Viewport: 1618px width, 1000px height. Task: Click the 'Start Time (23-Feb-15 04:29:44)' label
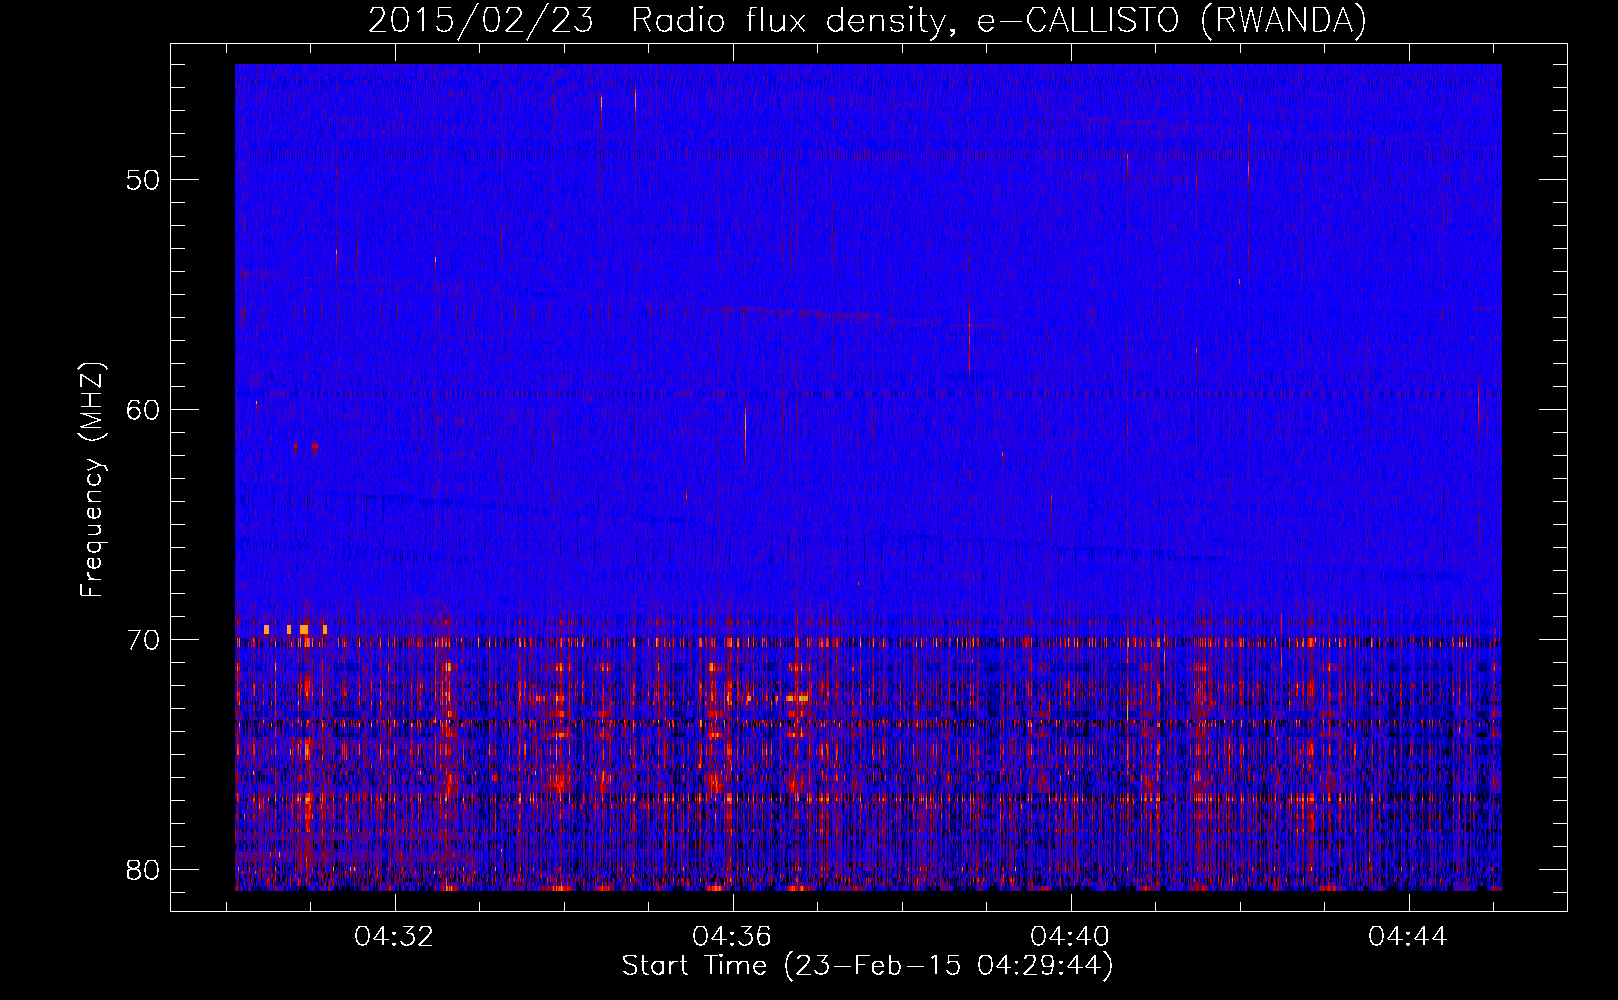pos(867,966)
